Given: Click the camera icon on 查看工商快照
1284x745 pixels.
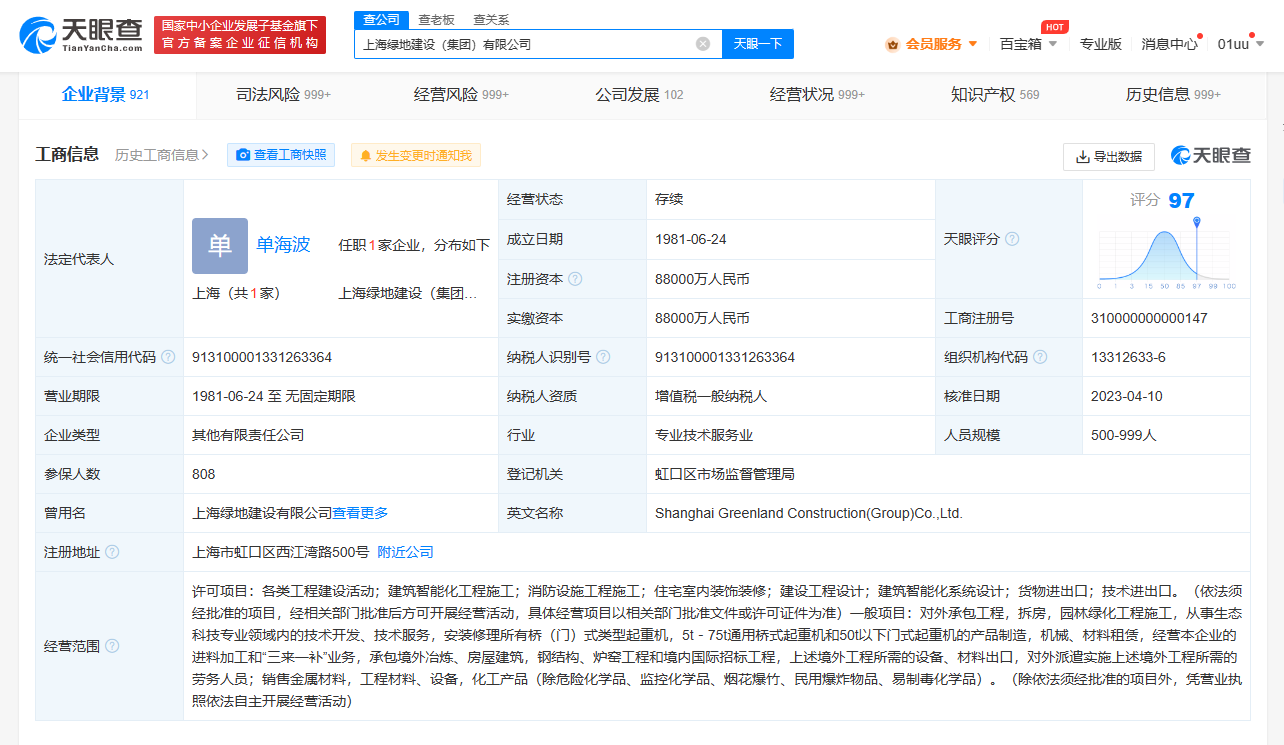Looking at the screenshot, I should [x=243, y=155].
